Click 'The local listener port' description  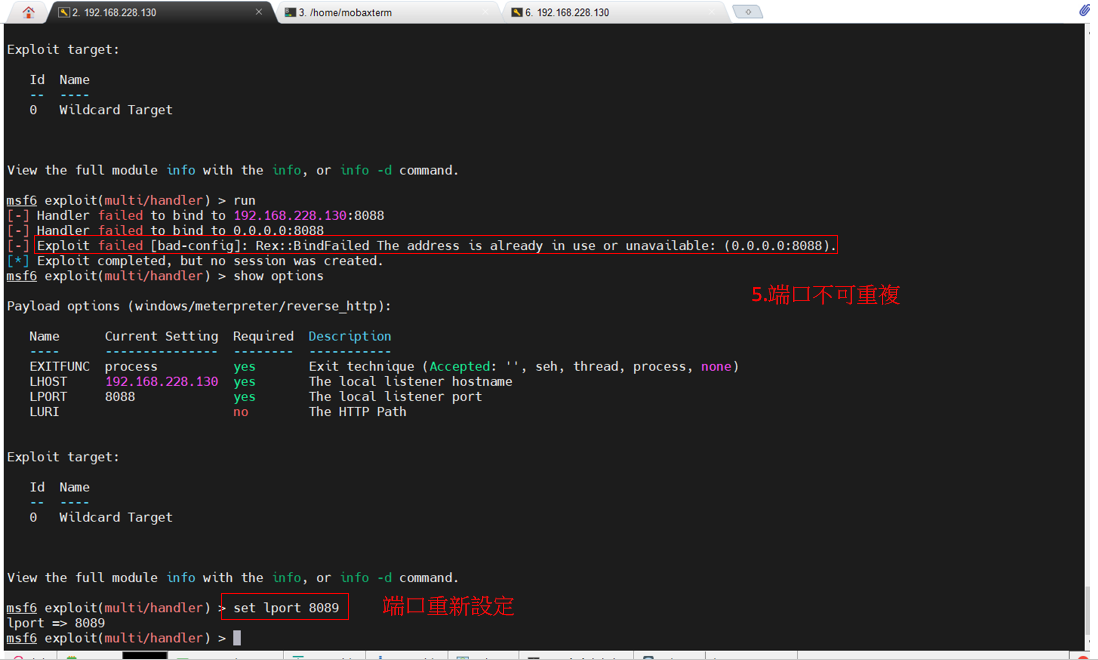[x=396, y=396]
